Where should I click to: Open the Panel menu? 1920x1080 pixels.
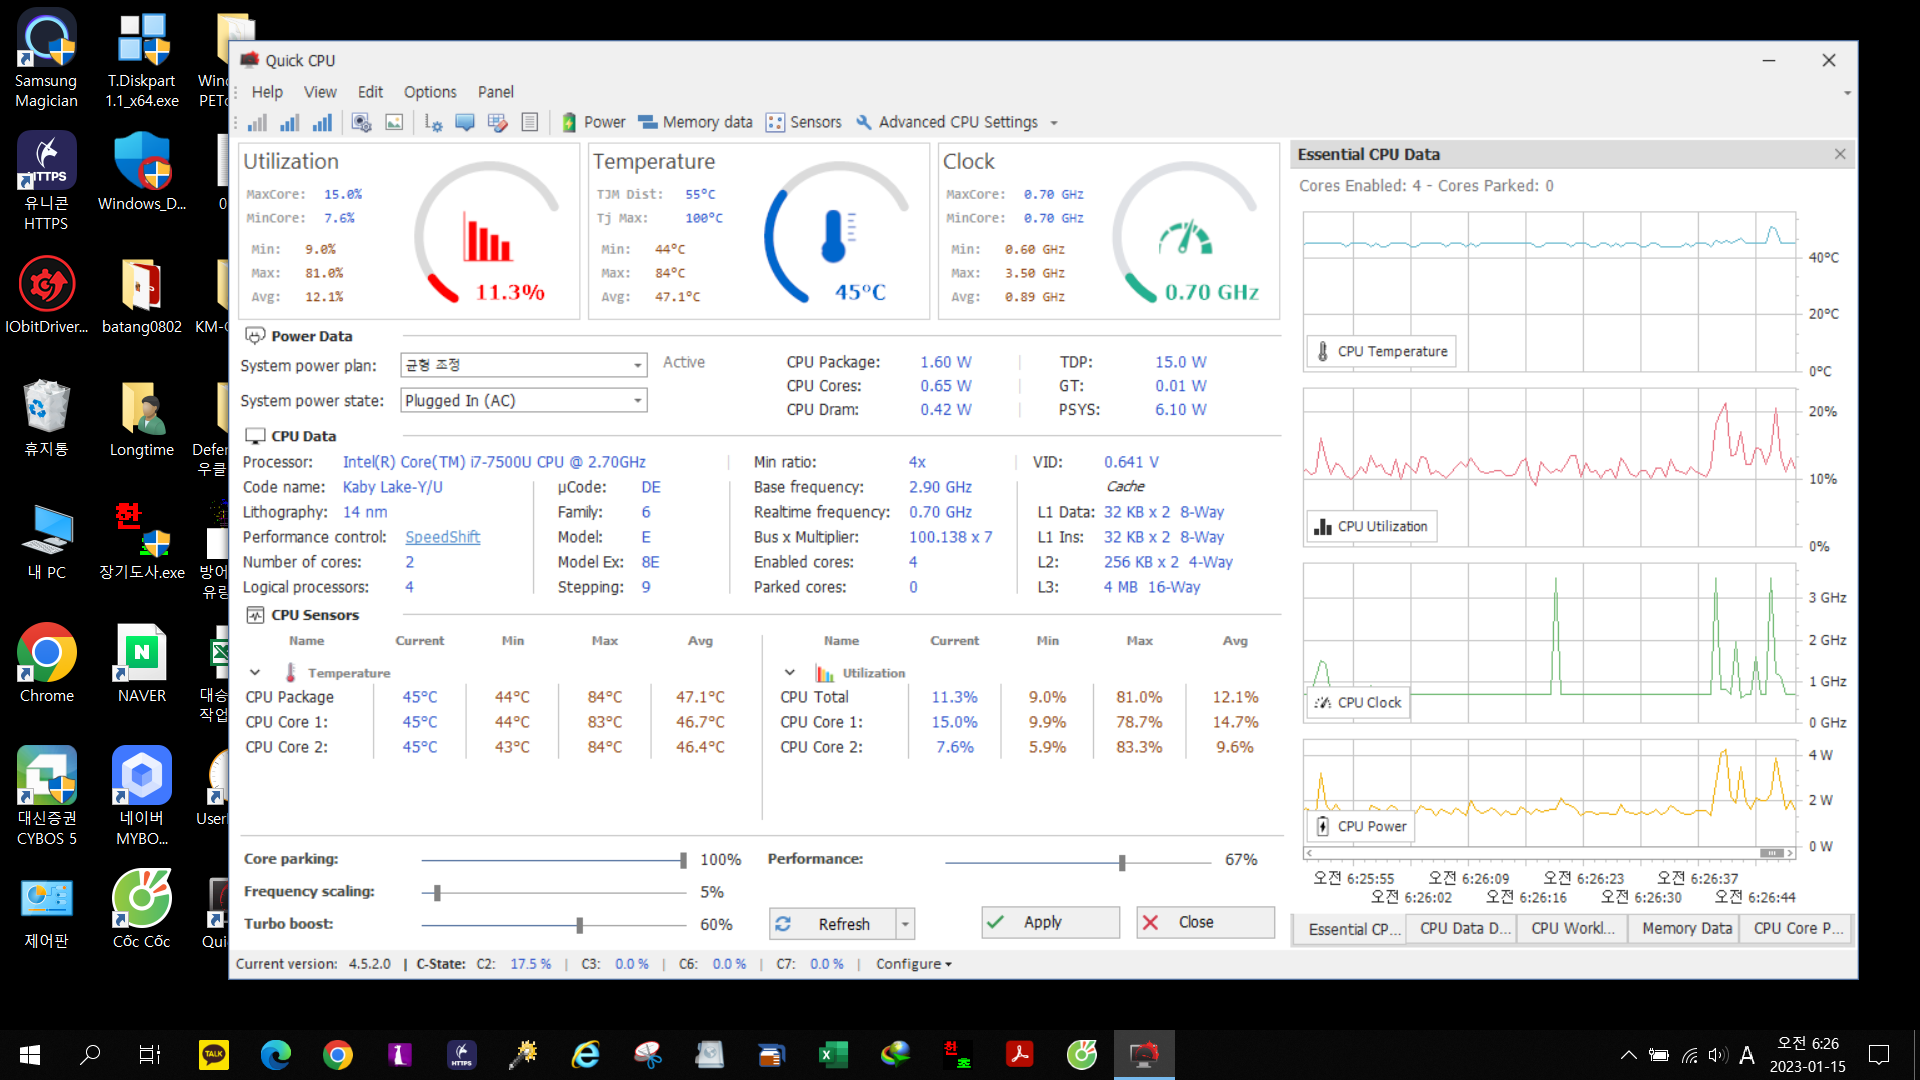click(x=496, y=92)
